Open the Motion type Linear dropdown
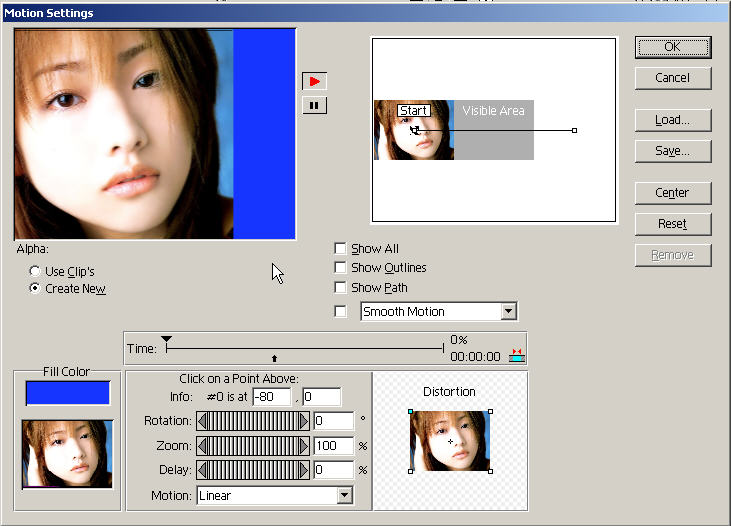 [345, 495]
